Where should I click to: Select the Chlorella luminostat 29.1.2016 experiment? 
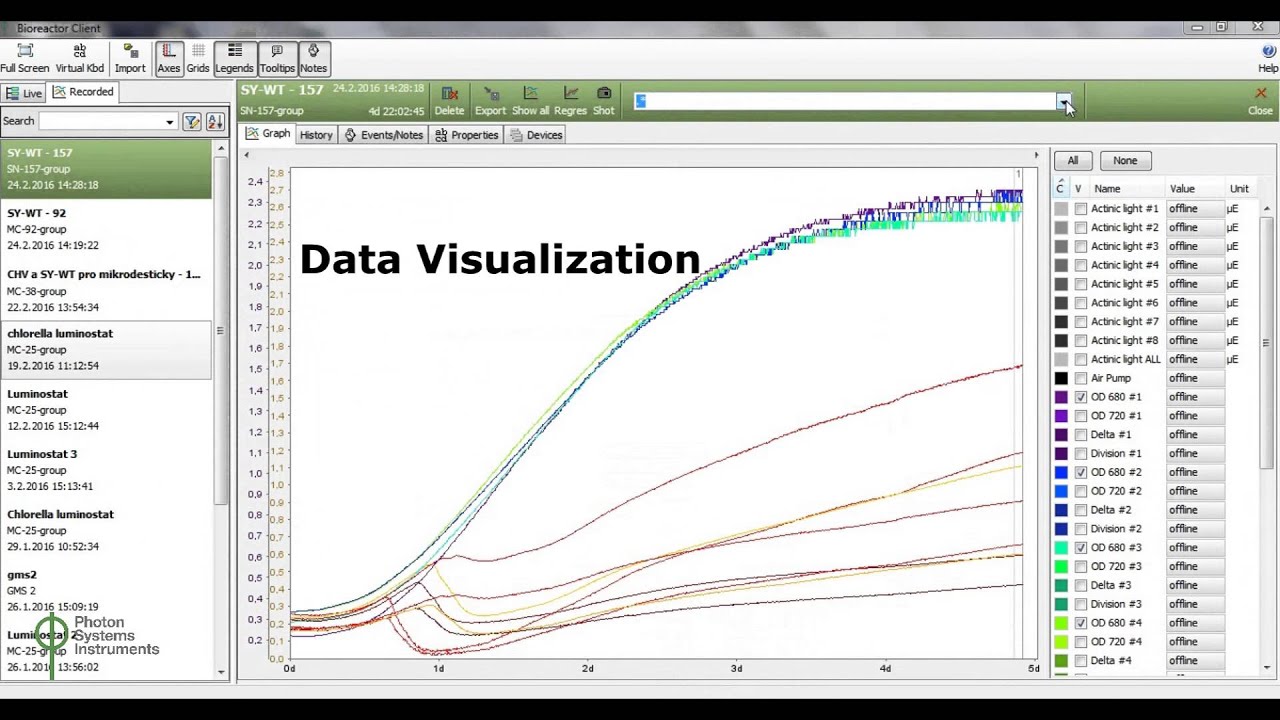click(x=106, y=530)
